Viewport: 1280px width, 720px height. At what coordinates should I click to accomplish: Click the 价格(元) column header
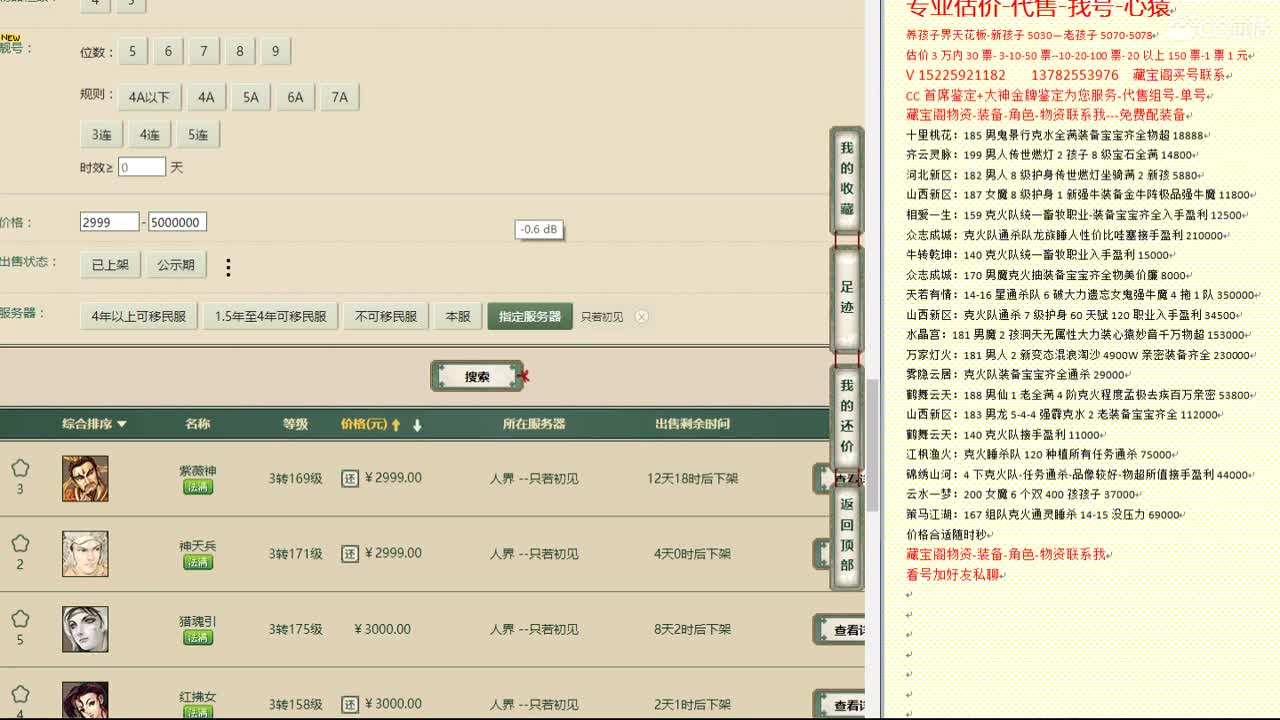click(x=364, y=424)
